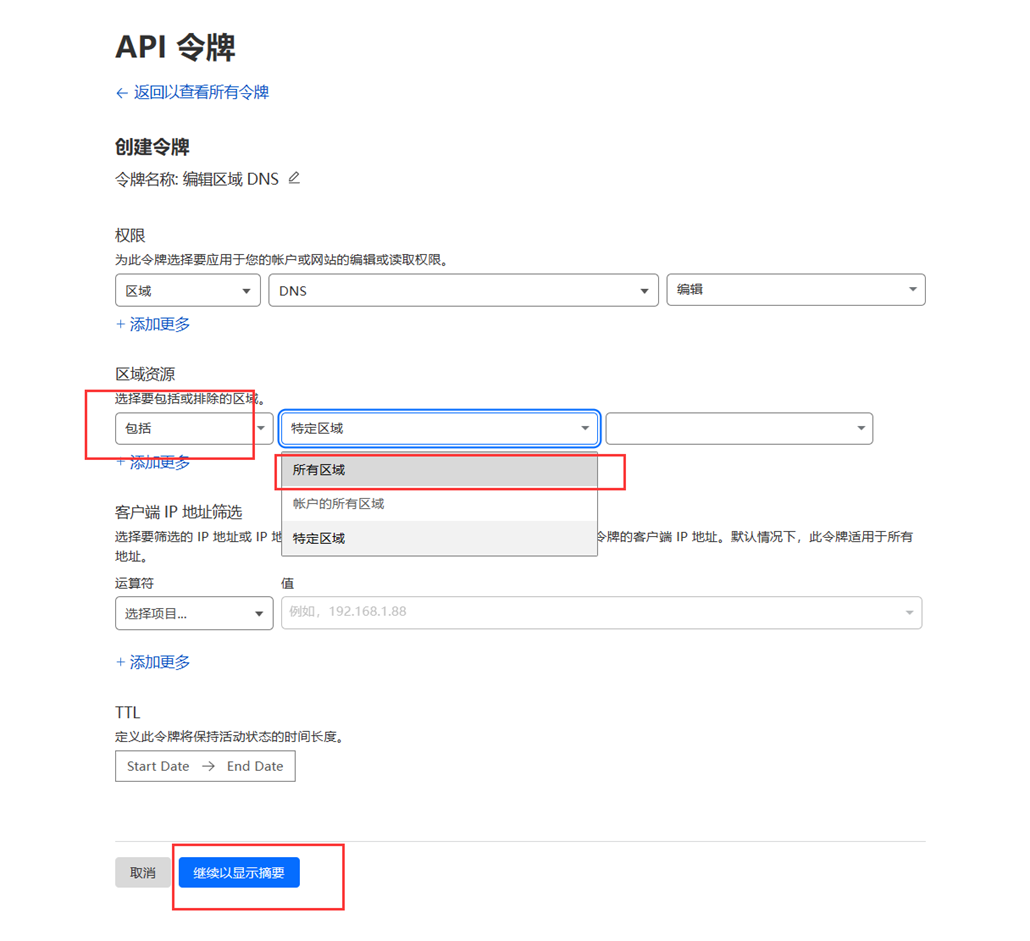Open the 编辑 access level dropdown
1030x941 pixels.
795,290
